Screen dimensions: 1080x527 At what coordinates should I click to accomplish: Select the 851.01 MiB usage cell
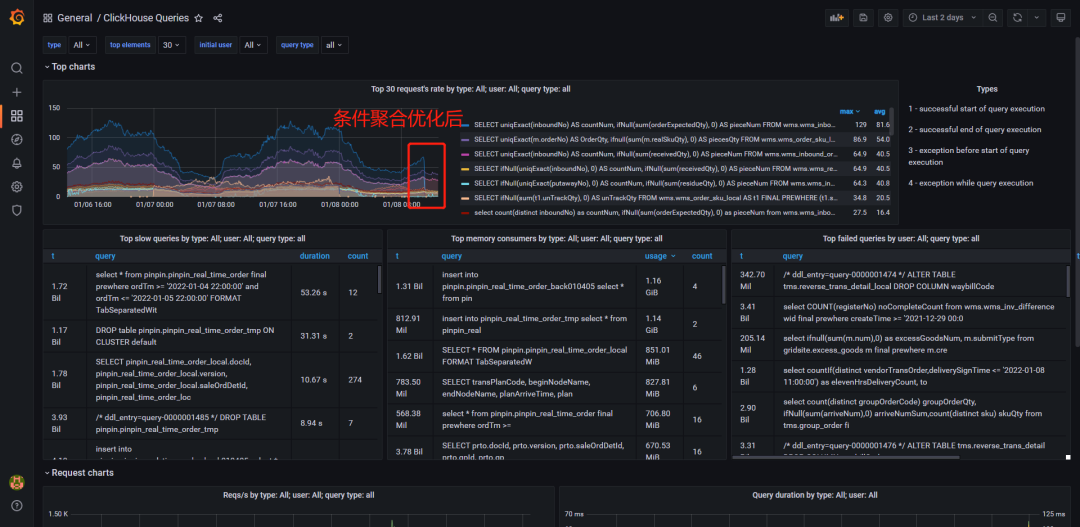pyautogui.click(x=660, y=356)
